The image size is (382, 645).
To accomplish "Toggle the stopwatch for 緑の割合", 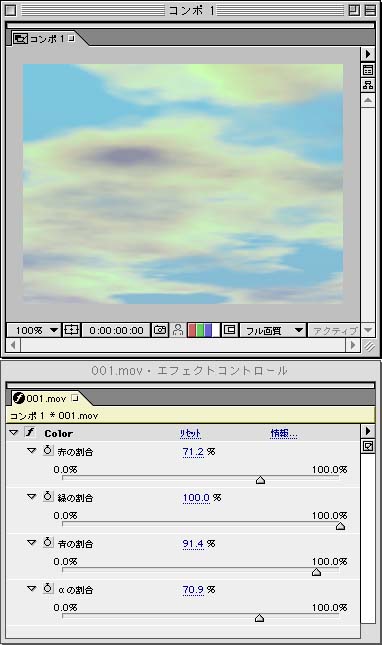I will (48, 497).
